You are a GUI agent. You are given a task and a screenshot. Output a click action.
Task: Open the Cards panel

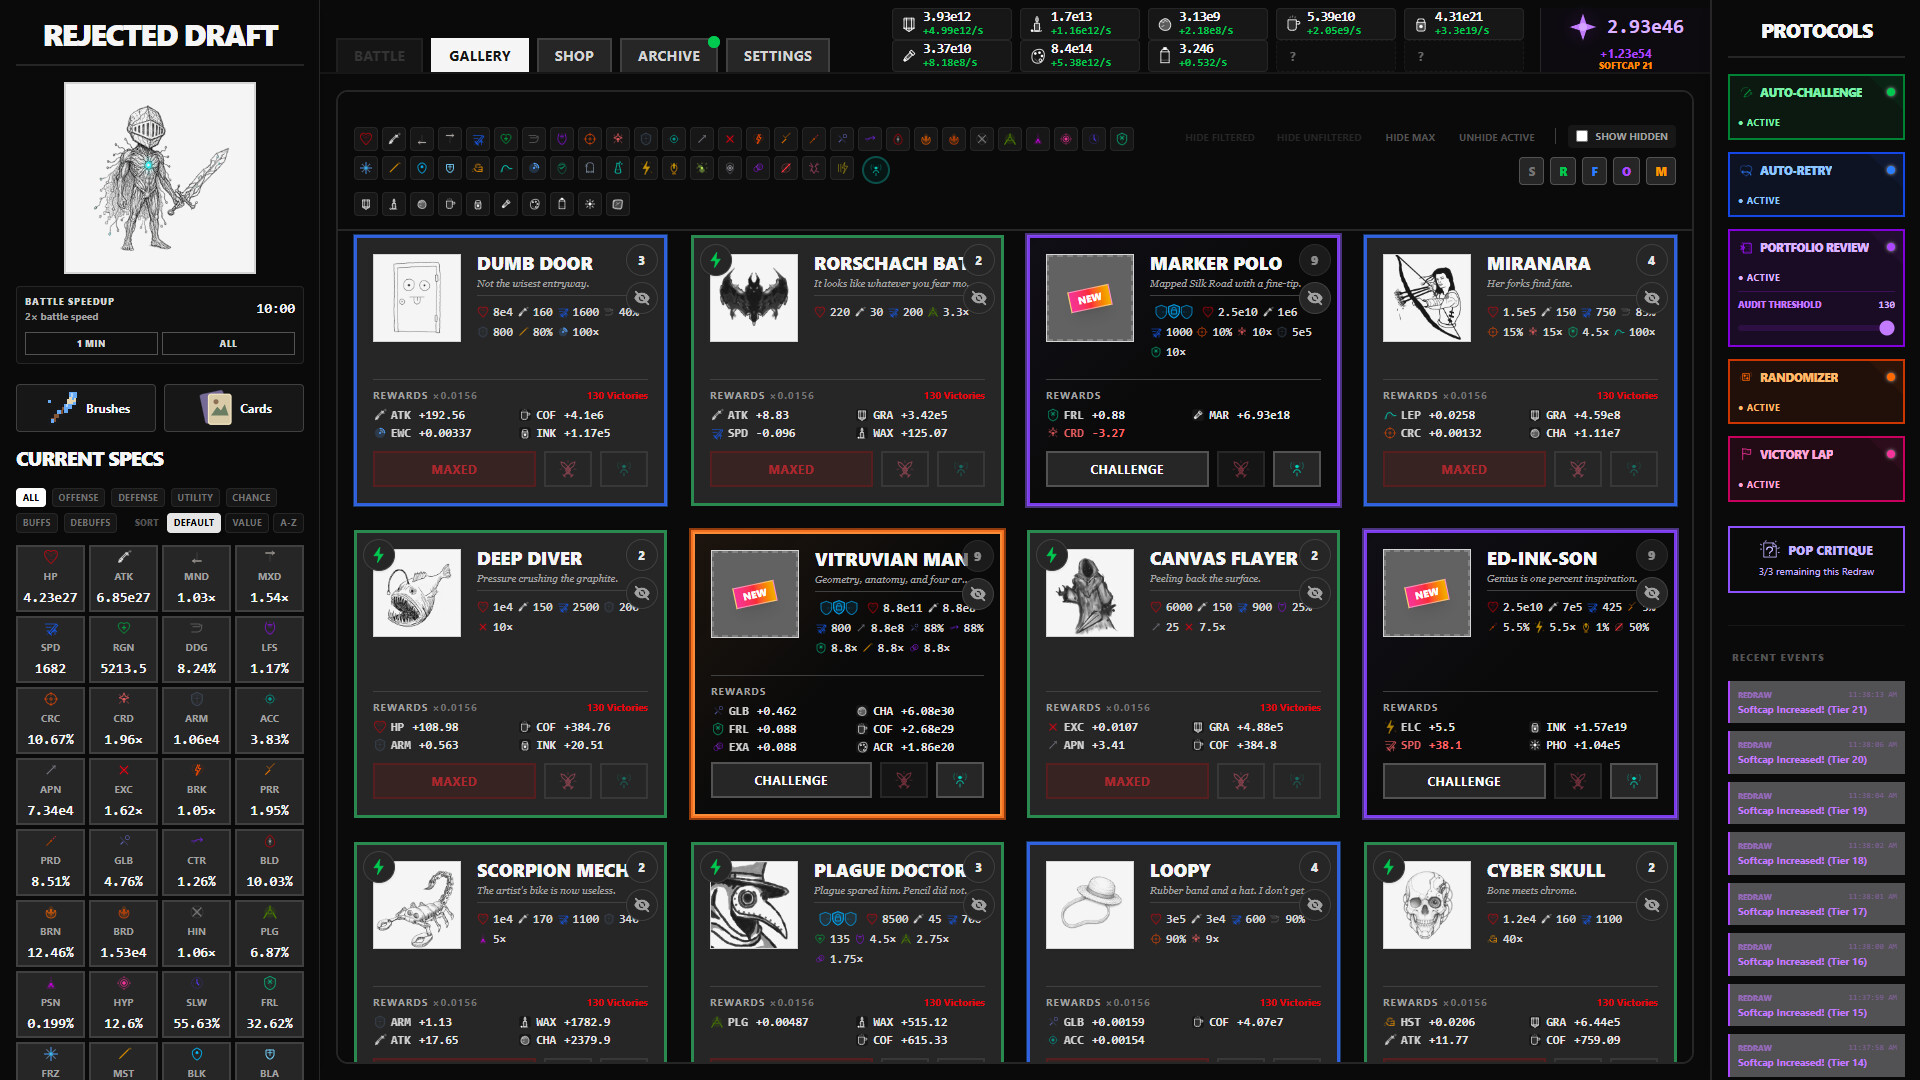coord(234,408)
